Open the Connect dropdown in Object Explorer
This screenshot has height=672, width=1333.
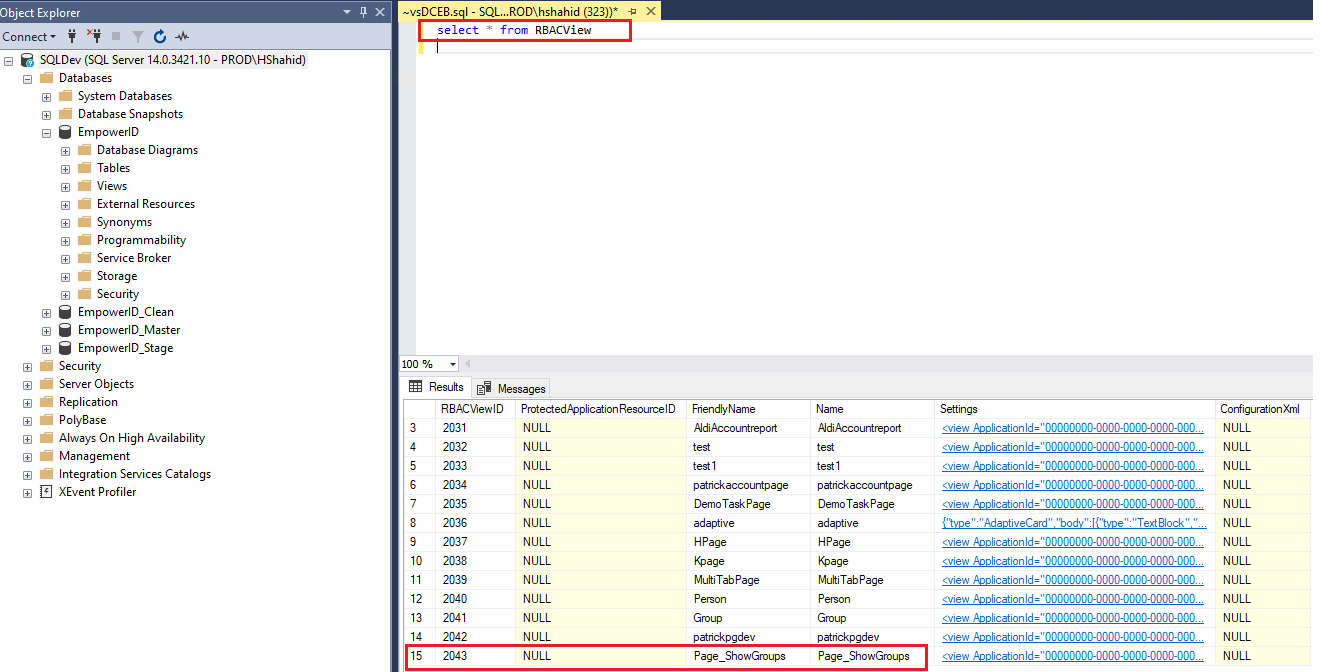[x=29, y=36]
